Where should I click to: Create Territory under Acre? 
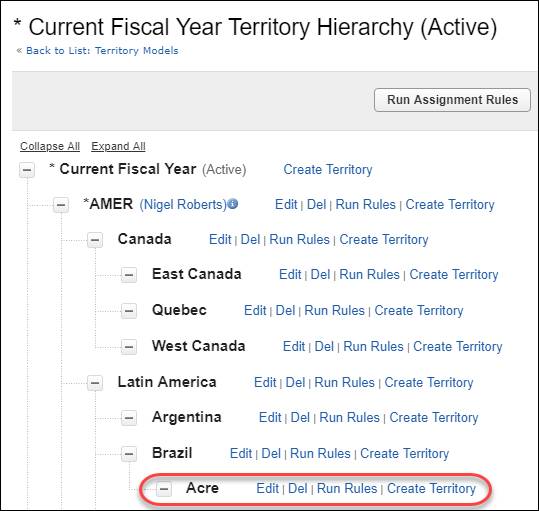pyautogui.click(x=431, y=488)
